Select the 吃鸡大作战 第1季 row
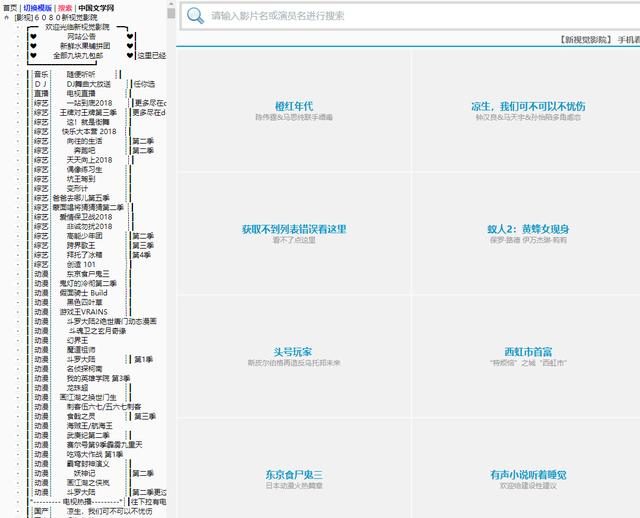This screenshot has height=518, width=640. click(95, 454)
